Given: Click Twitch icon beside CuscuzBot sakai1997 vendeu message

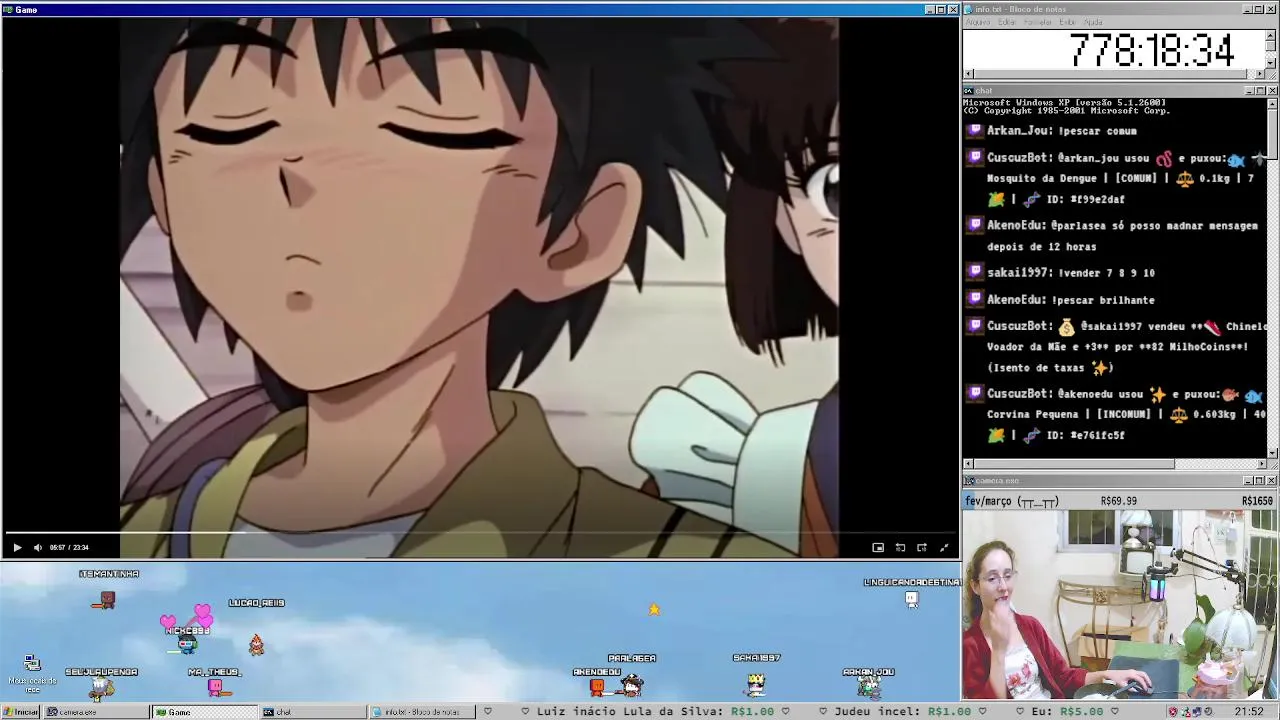Looking at the screenshot, I should tap(975, 326).
